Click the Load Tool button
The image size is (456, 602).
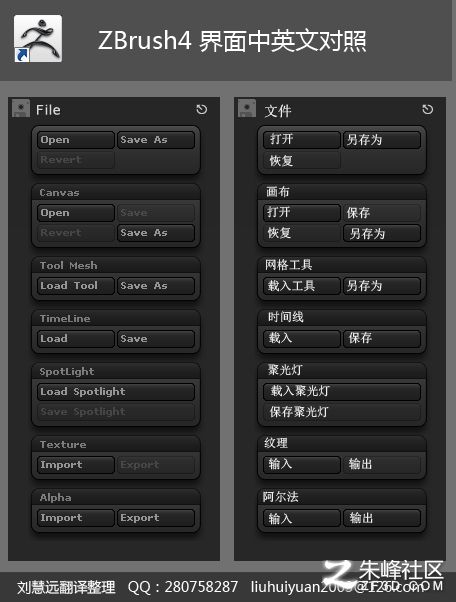(76, 286)
